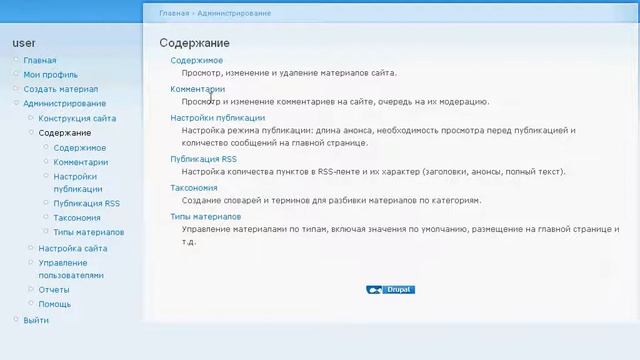Viewport: 640px width, 360px height.
Task: Expand bullet beside Настройка сайта
Action: 31,248
